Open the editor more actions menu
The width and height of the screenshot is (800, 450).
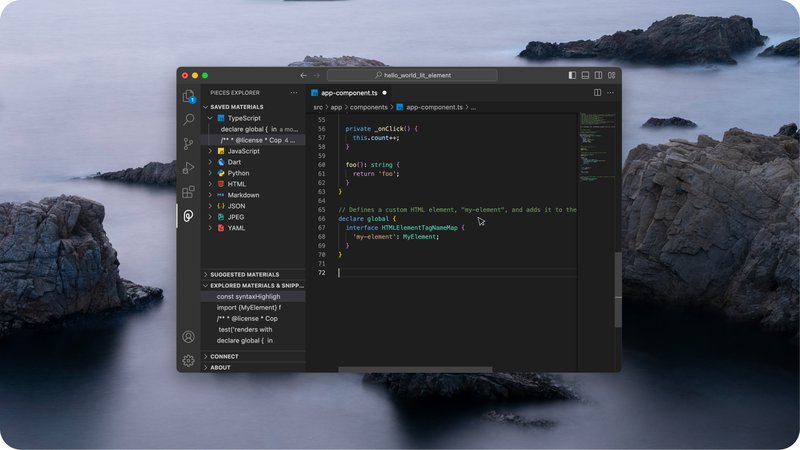coord(611,93)
